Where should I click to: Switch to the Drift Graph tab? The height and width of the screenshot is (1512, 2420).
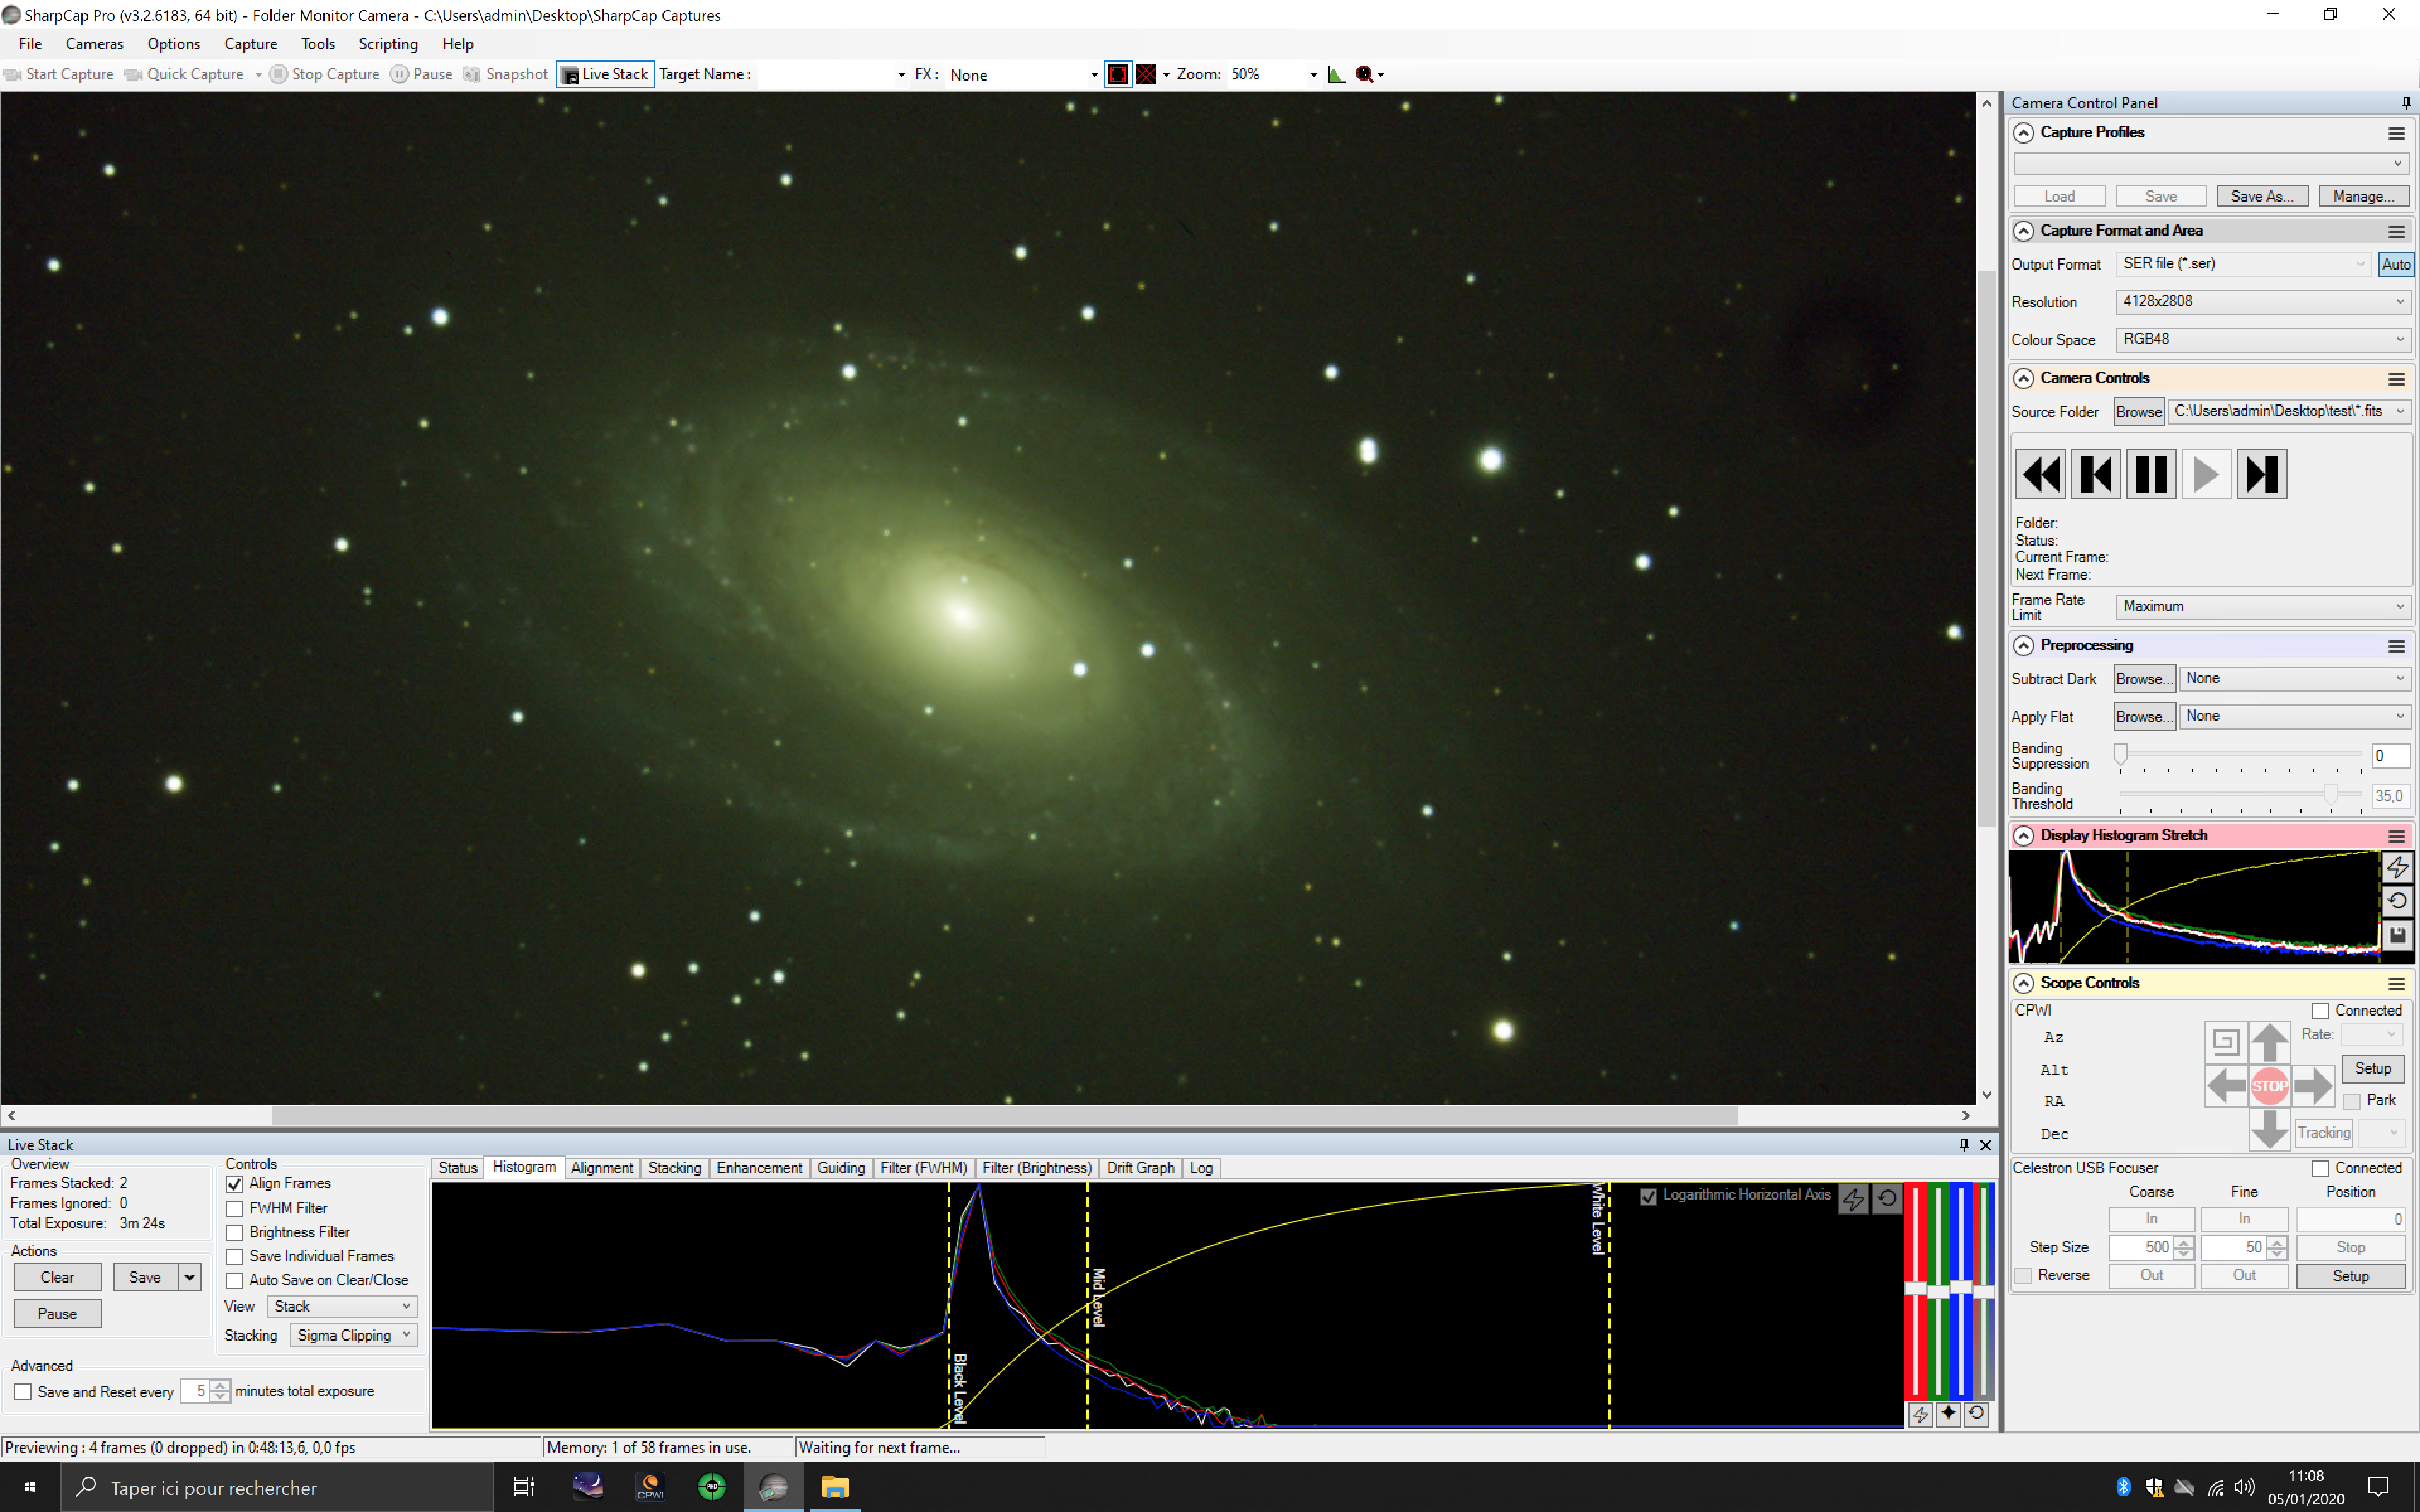coord(1140,1168)
